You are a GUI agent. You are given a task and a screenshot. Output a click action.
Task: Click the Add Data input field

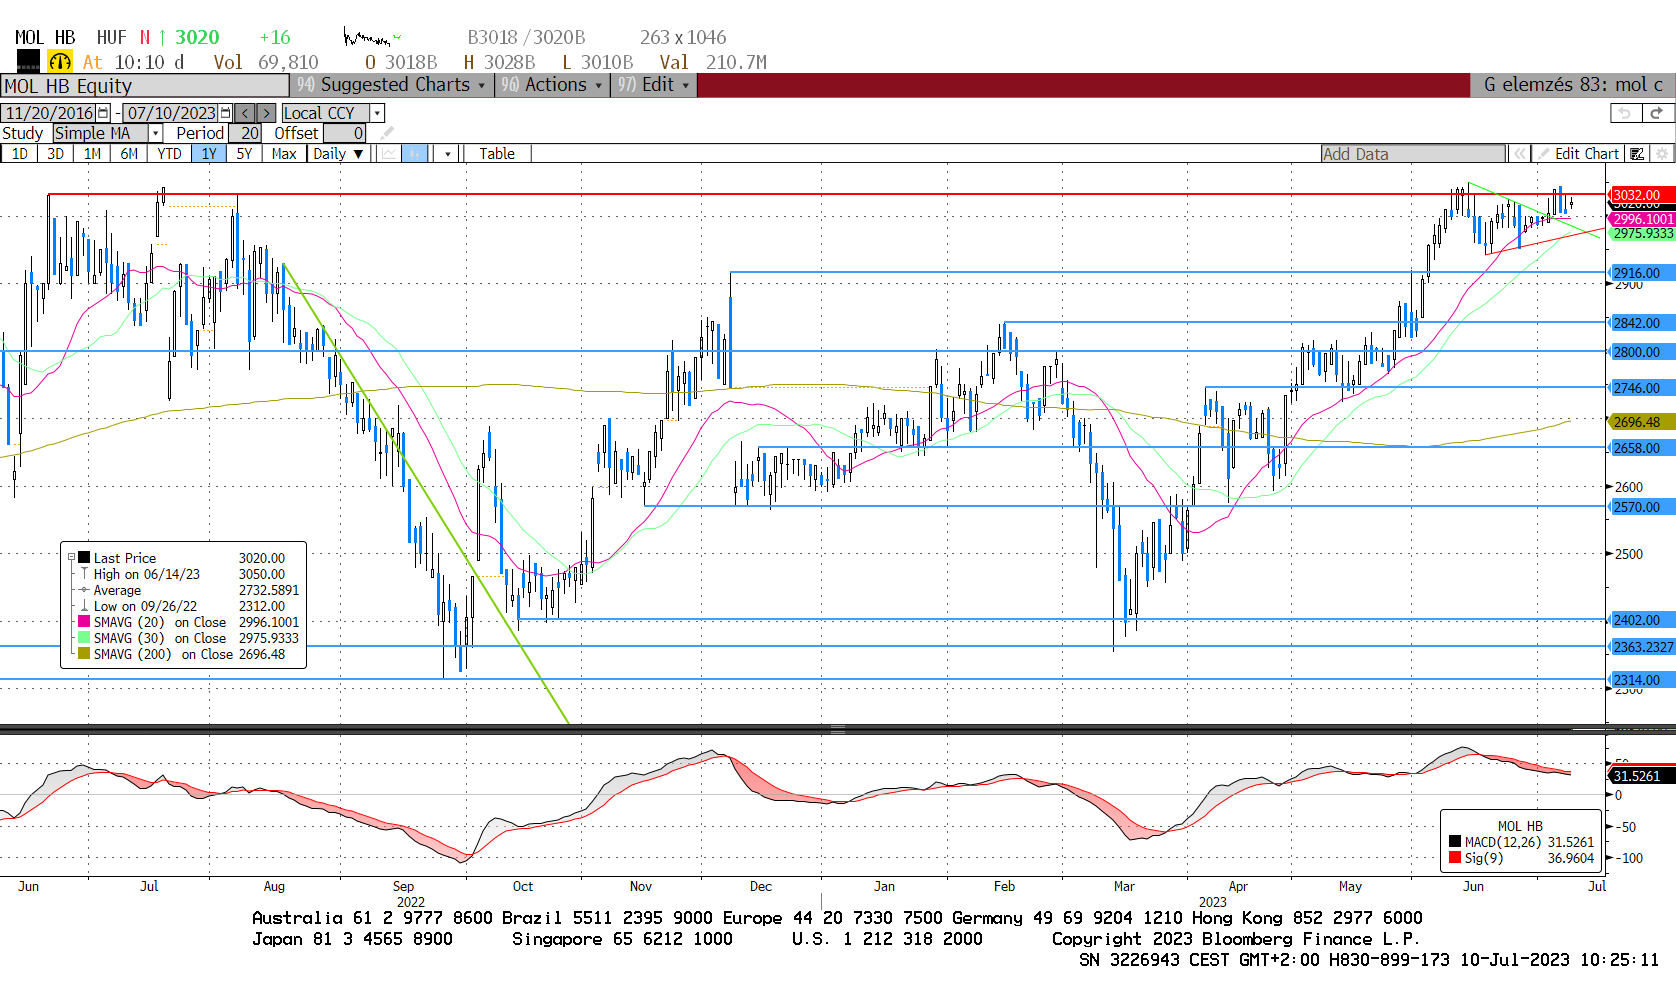[1413, 154]
